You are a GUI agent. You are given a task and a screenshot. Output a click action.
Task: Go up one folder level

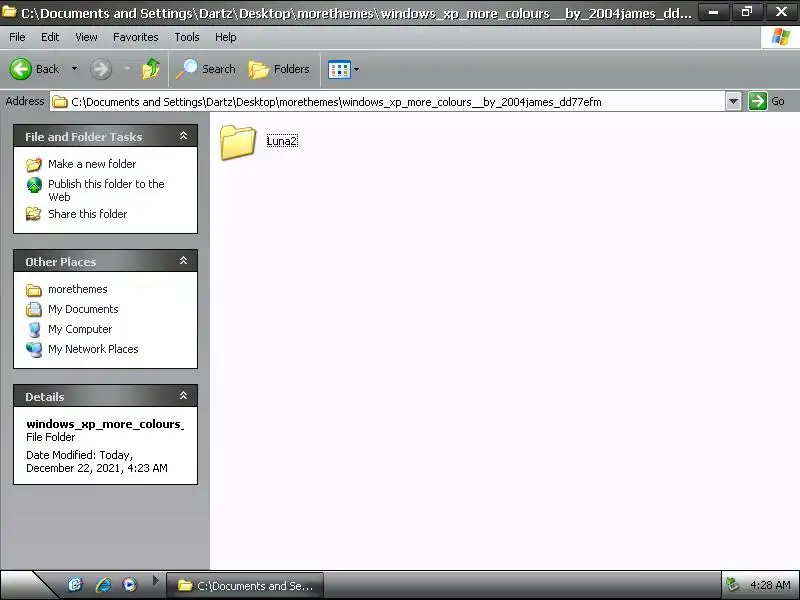pyautogui.click(x=151, y=69)
